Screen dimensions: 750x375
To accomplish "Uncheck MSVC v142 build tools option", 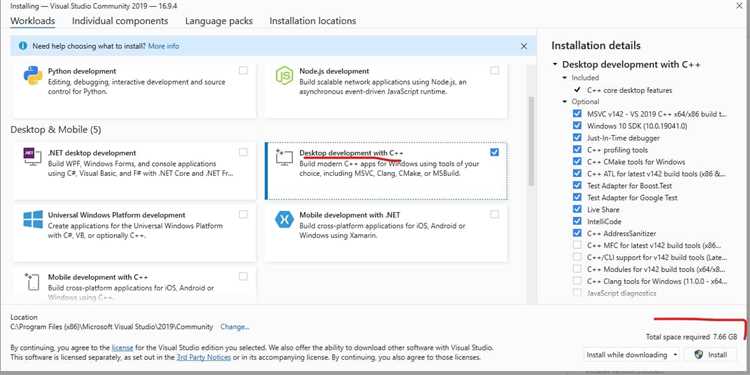I will pyautogui.click(x=577, y=114).
